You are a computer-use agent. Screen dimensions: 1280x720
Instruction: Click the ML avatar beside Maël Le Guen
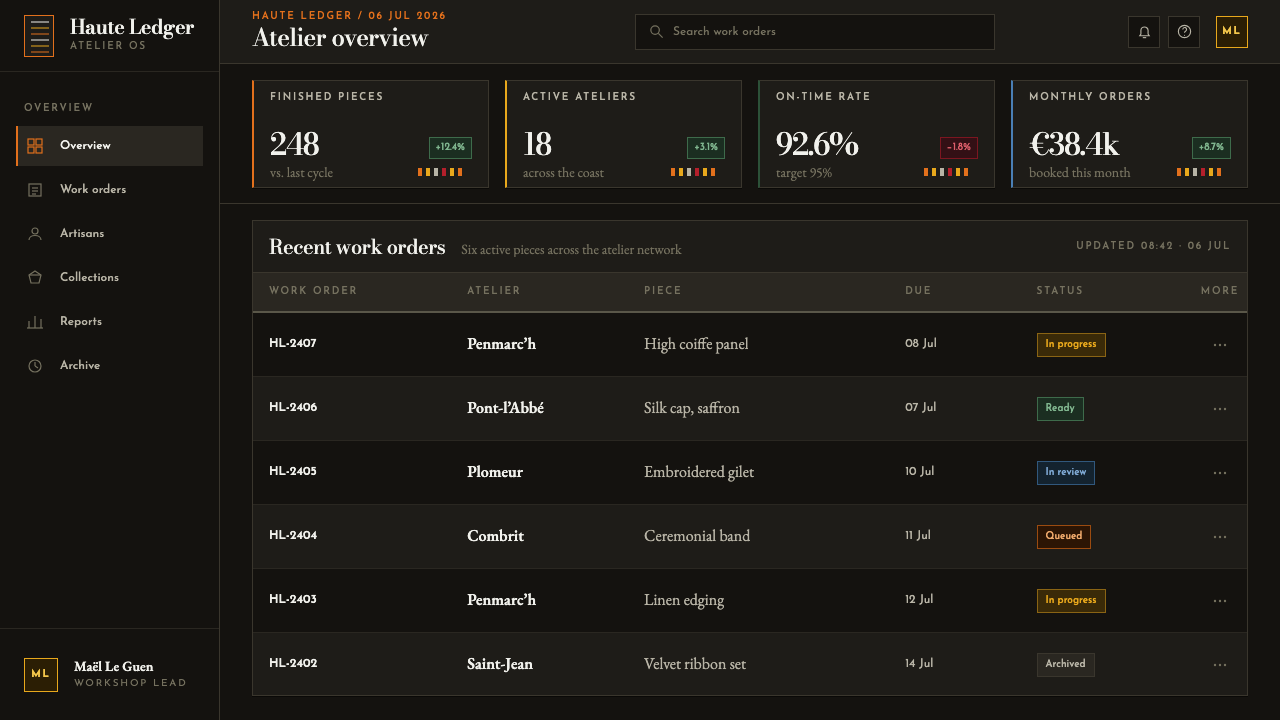tap(41, 675)
